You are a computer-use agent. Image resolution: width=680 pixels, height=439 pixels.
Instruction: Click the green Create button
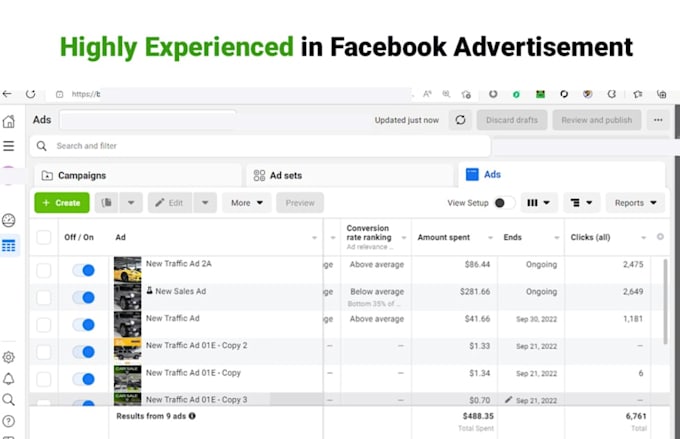(x=62, y=203)
